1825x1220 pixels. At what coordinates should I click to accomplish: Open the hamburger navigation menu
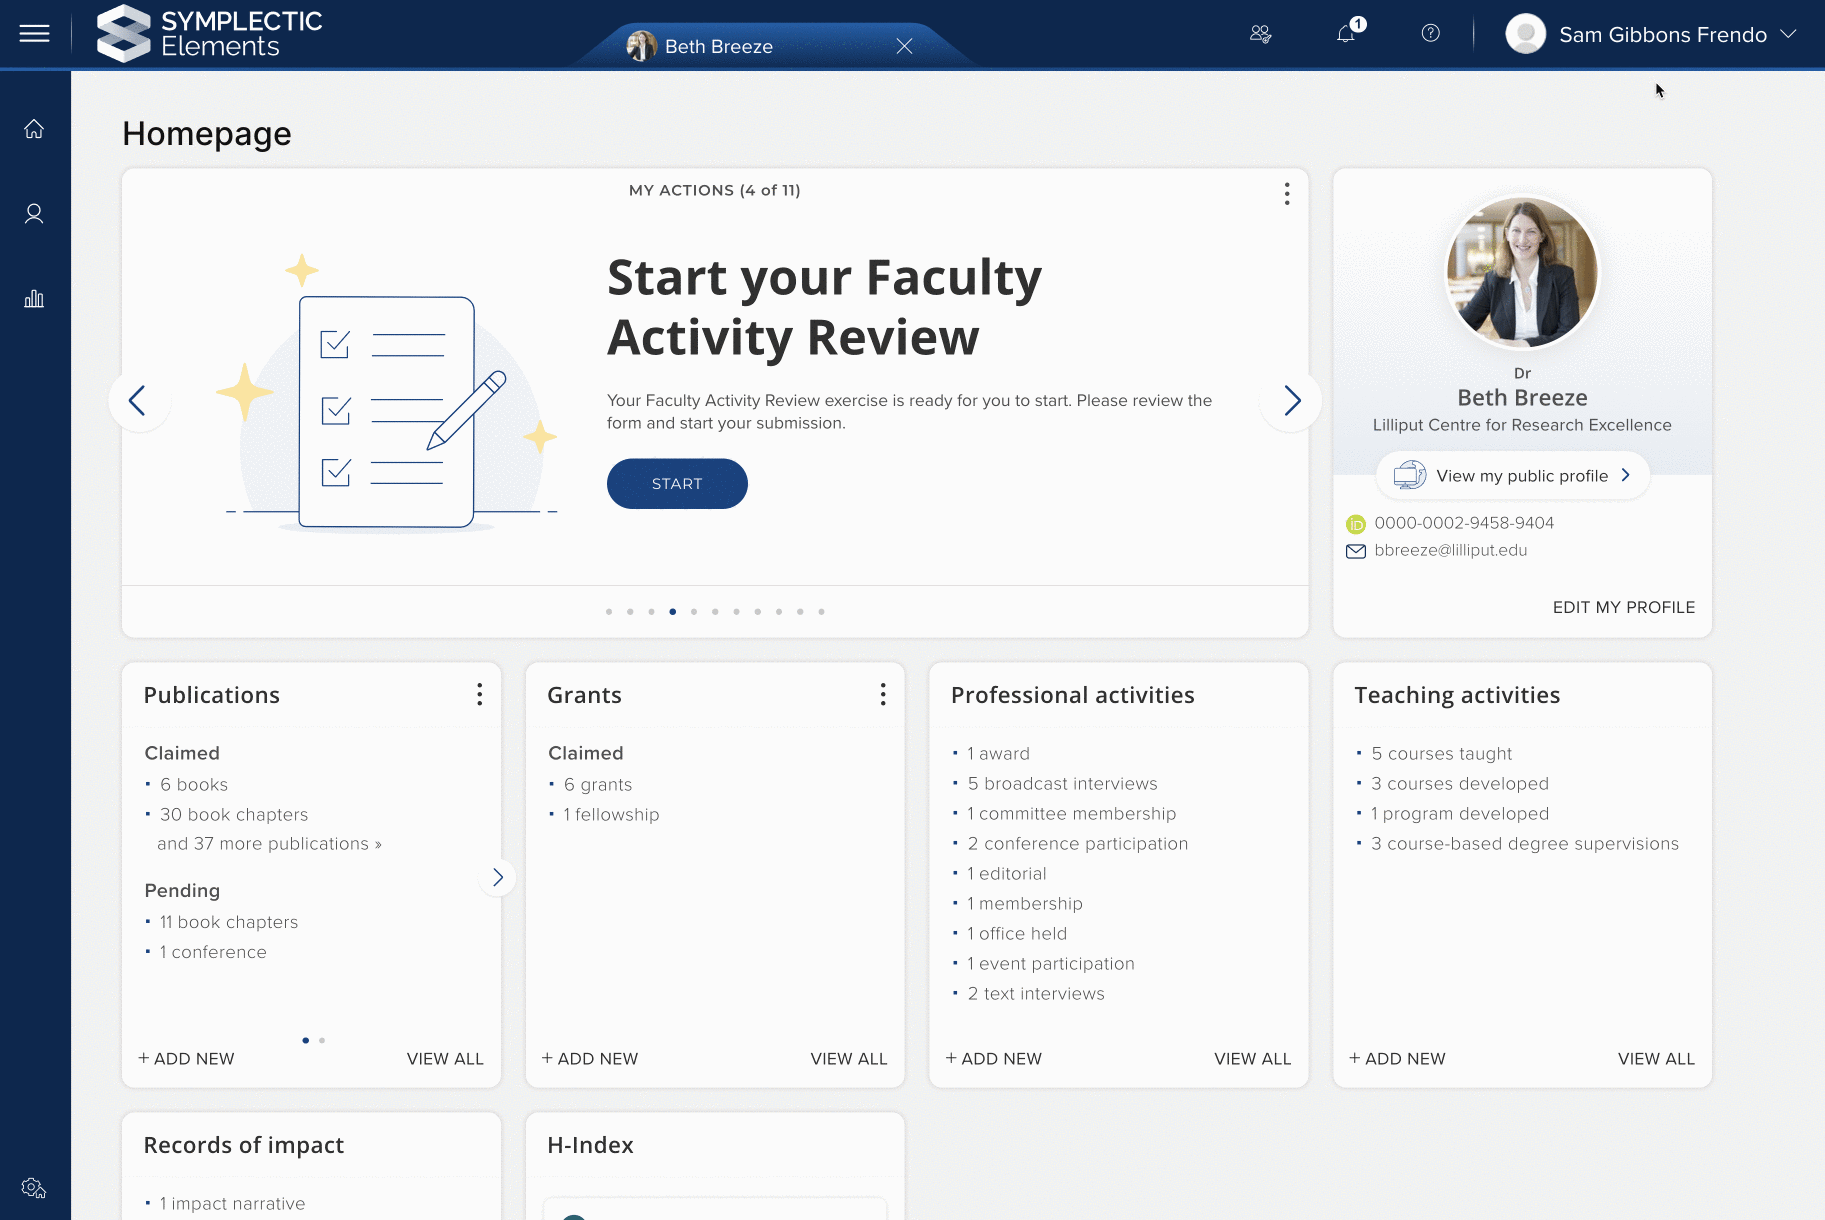(x=34, y=34)
